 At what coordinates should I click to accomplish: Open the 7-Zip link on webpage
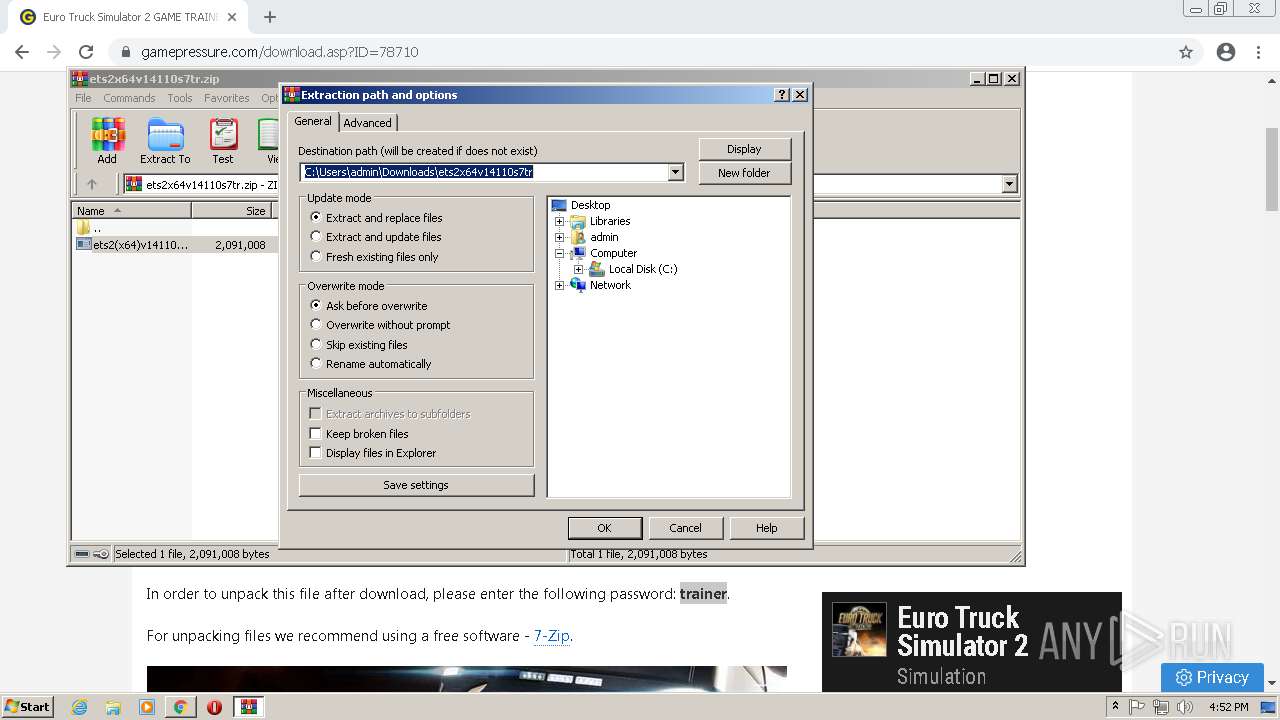(x=552, y=636)
